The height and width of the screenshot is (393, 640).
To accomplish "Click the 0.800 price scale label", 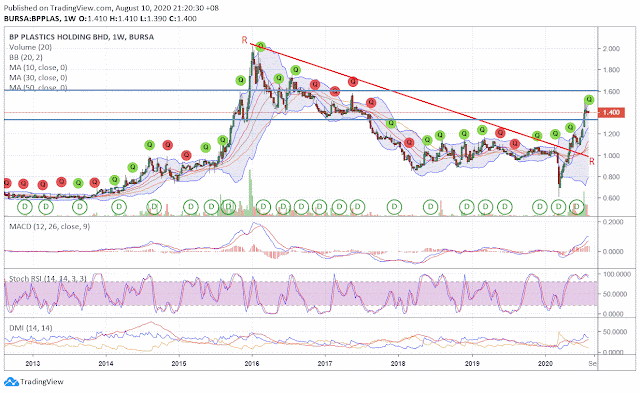I will click(611, 177).
